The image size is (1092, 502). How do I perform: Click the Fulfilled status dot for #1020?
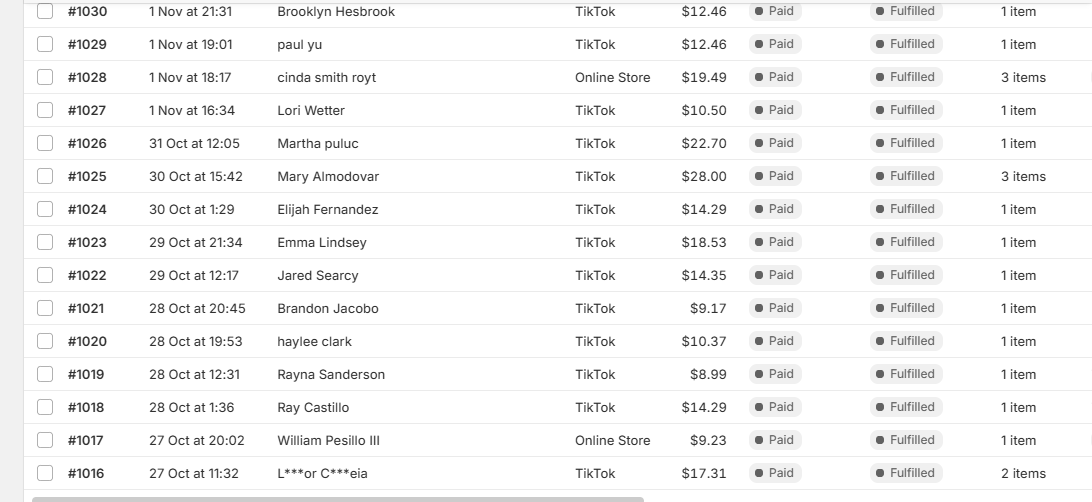(880, 341)
